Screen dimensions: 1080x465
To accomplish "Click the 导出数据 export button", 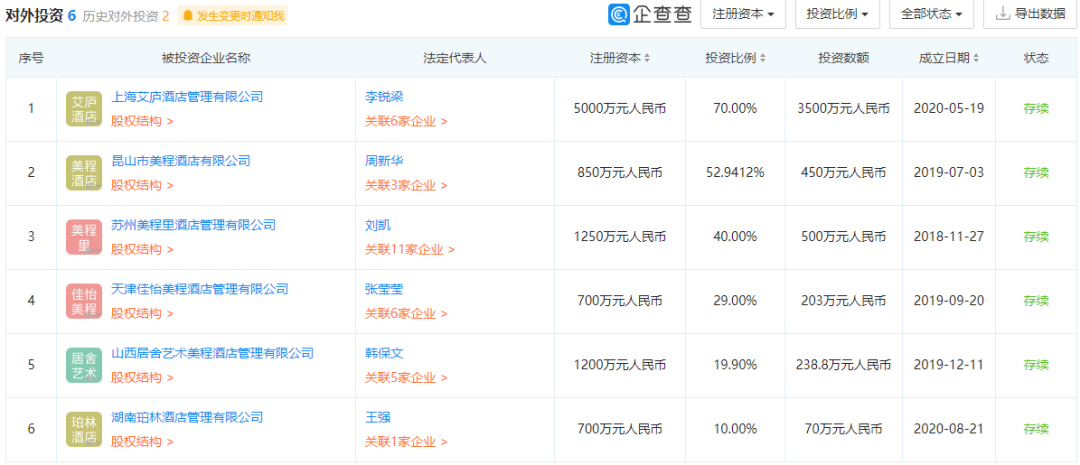I will (x=1031, y=14).
